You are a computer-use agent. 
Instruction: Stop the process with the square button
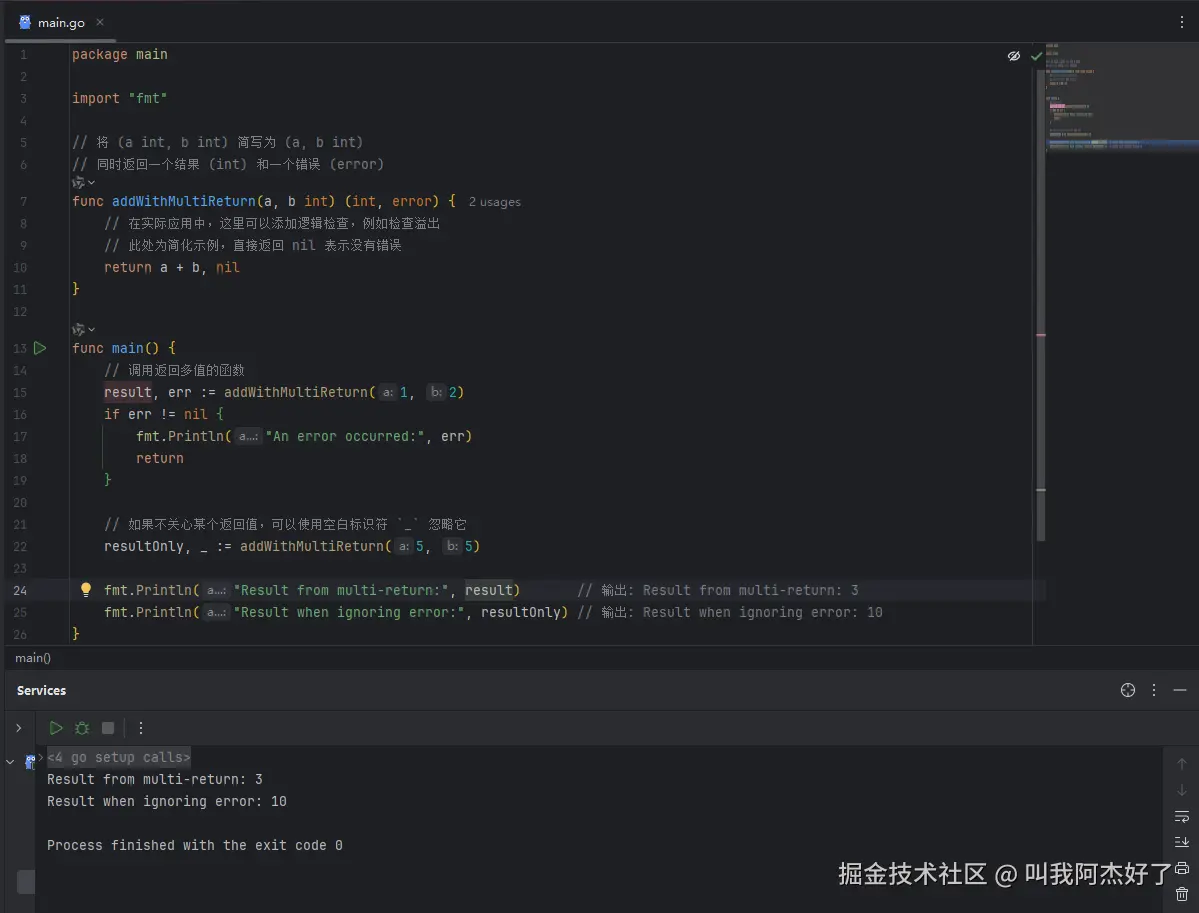[108, 728]
